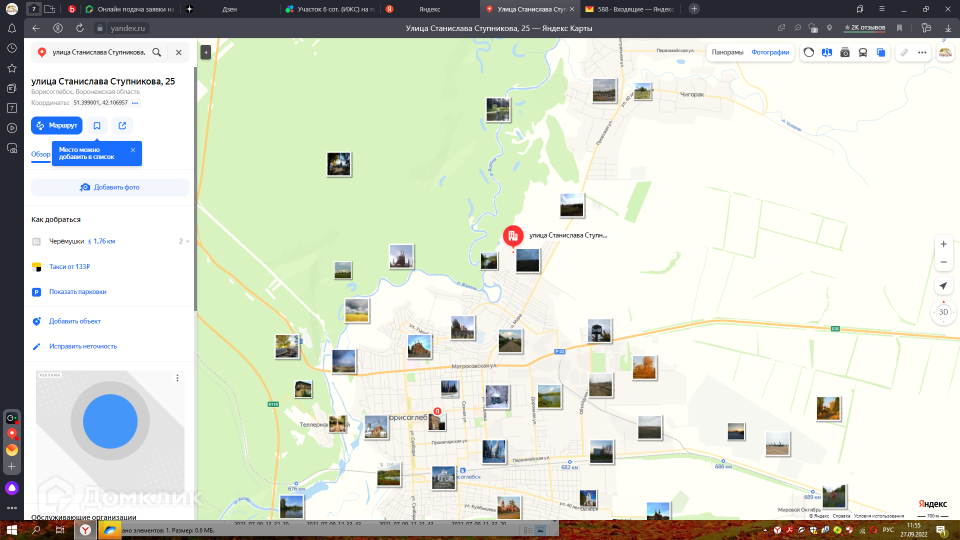Open the map layers selector

click(881, 52)
